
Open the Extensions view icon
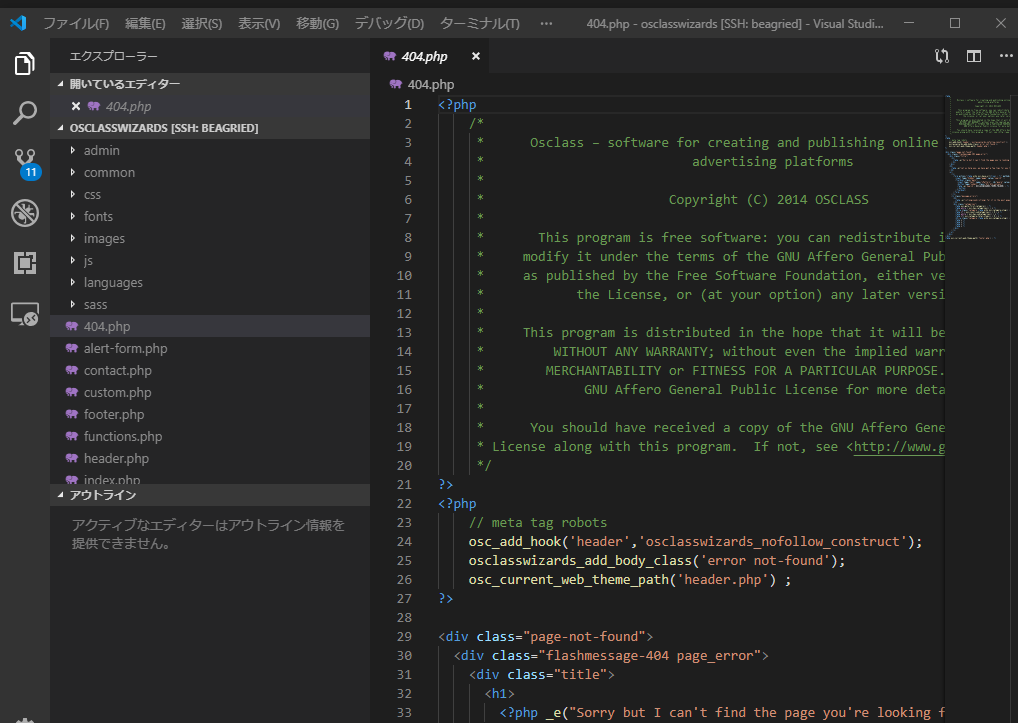click(x=25, y=262)
